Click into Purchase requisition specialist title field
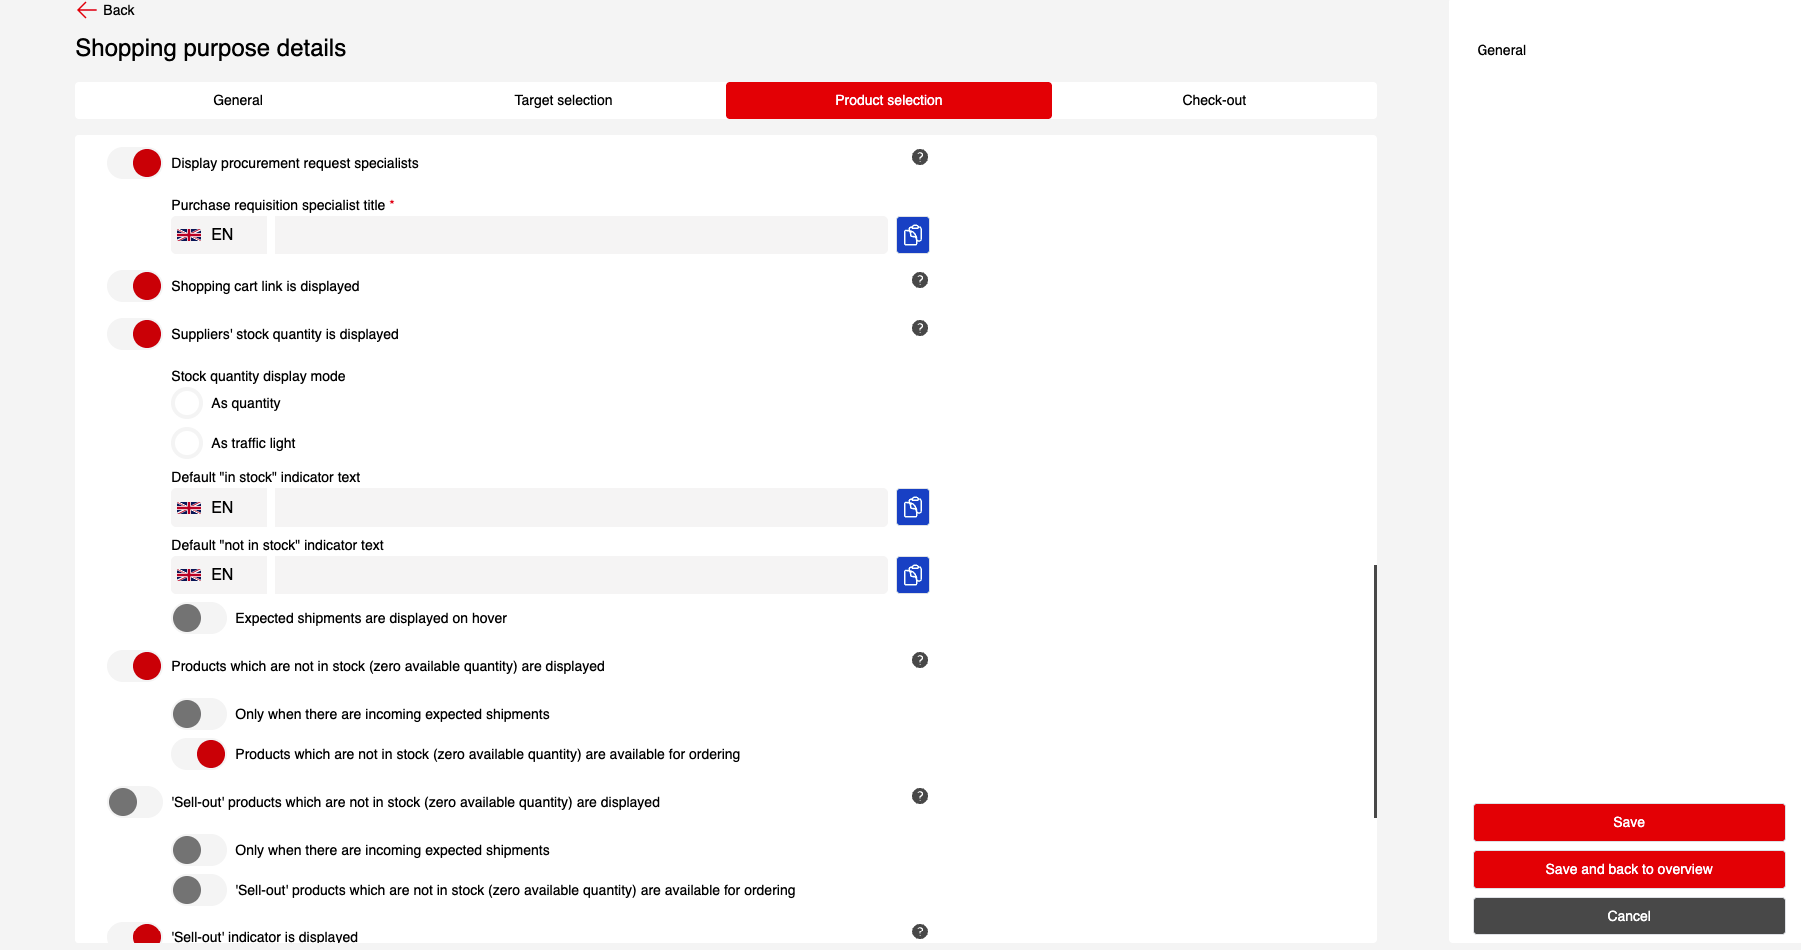Screen dimensions: 1801x950 (580, 235)
